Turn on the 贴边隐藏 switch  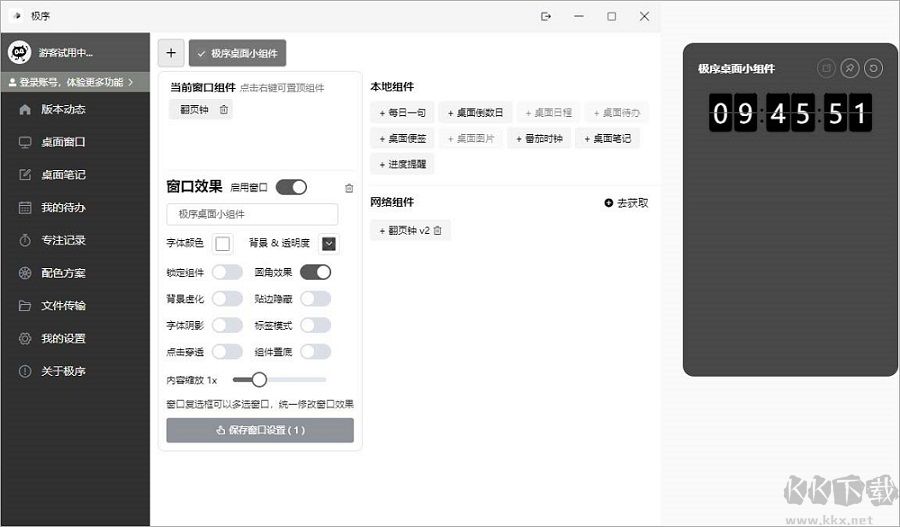(x=315, y=298)
